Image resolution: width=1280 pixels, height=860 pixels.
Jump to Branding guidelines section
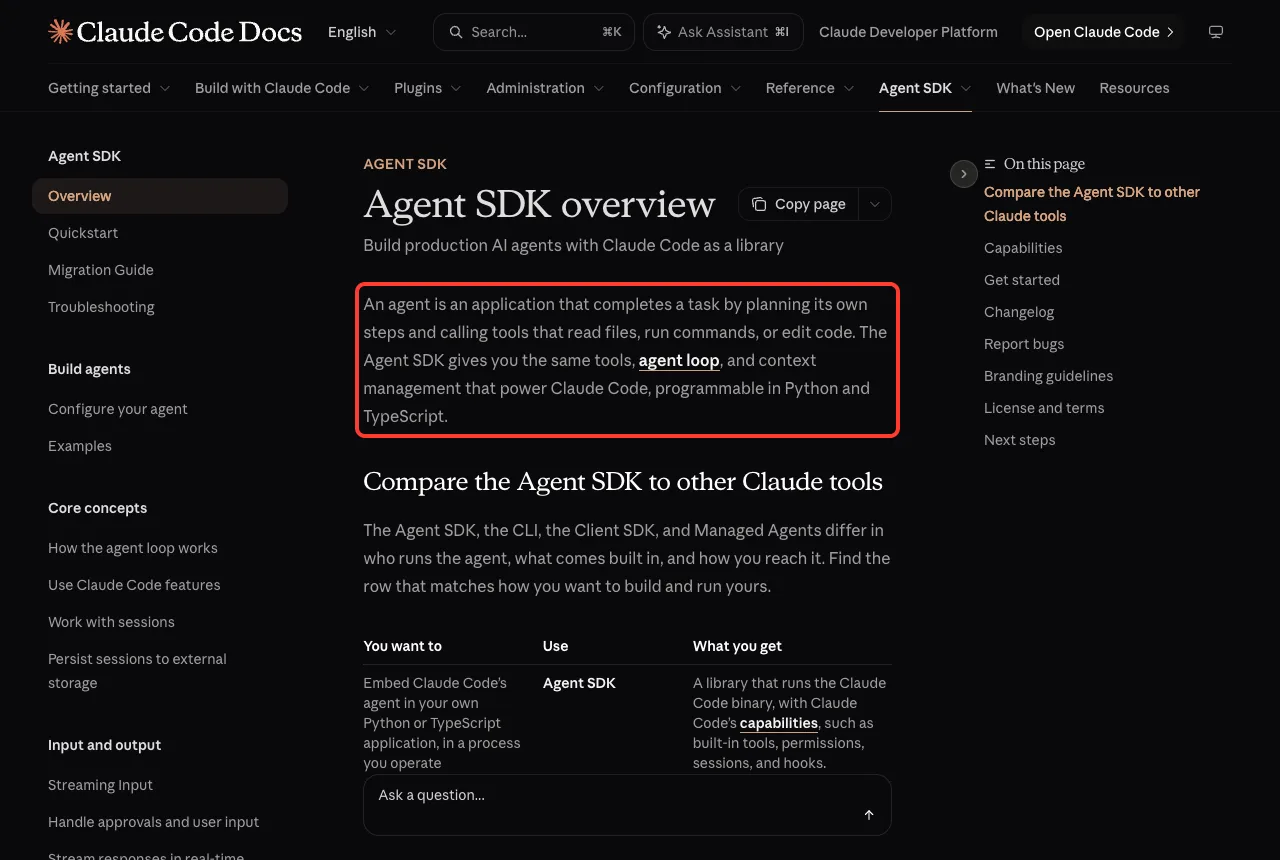pyautogui.click(x=1048, y=376)
